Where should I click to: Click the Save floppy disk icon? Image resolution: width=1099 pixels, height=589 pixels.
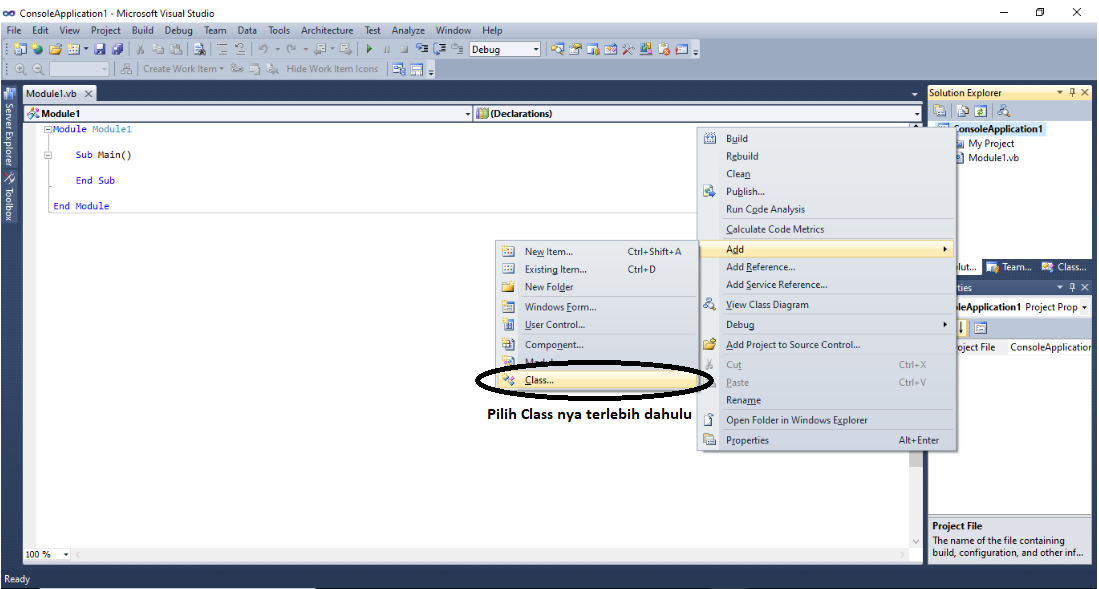(100, 49)
